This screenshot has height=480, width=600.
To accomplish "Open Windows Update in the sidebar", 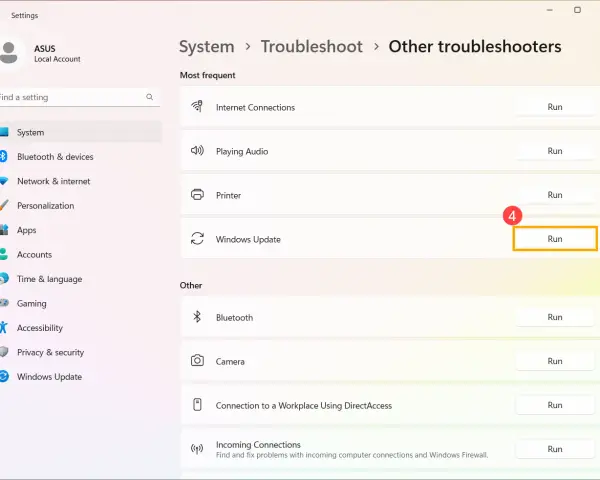I will click(80, 377).
